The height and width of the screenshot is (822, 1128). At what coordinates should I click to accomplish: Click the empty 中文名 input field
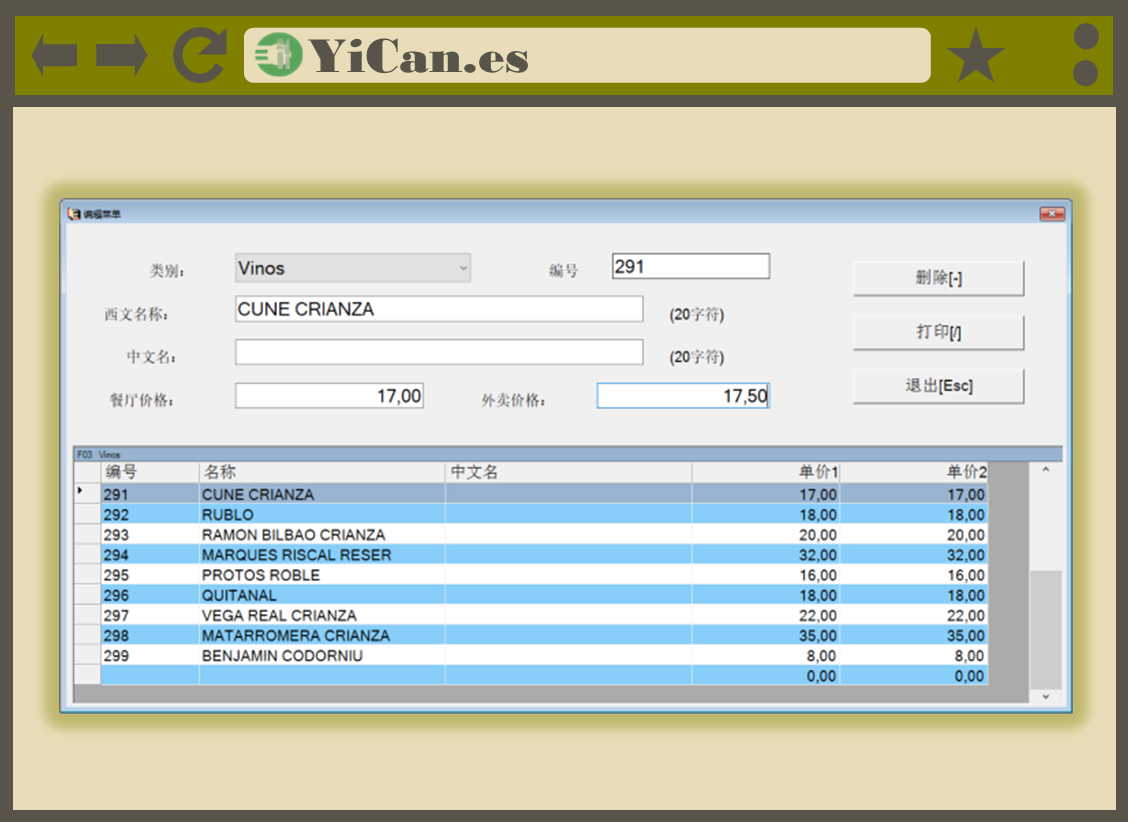coord(439,352)
